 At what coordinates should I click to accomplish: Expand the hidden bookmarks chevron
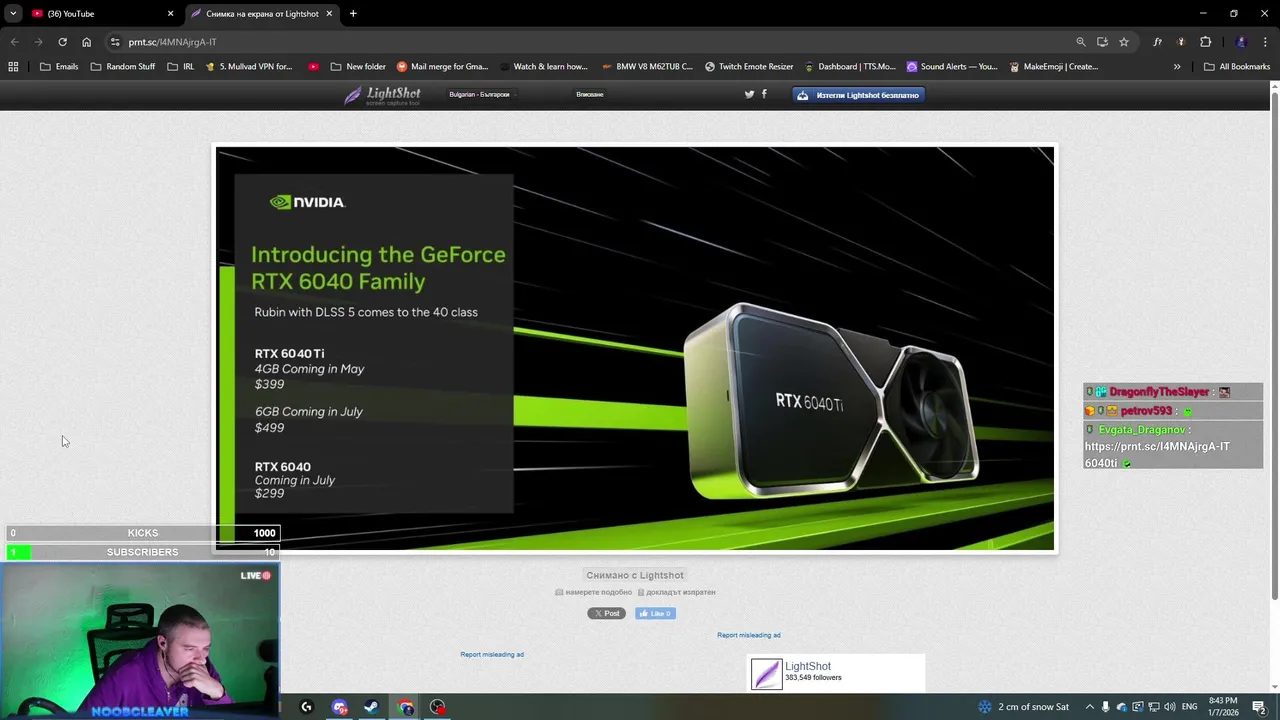1177,67
